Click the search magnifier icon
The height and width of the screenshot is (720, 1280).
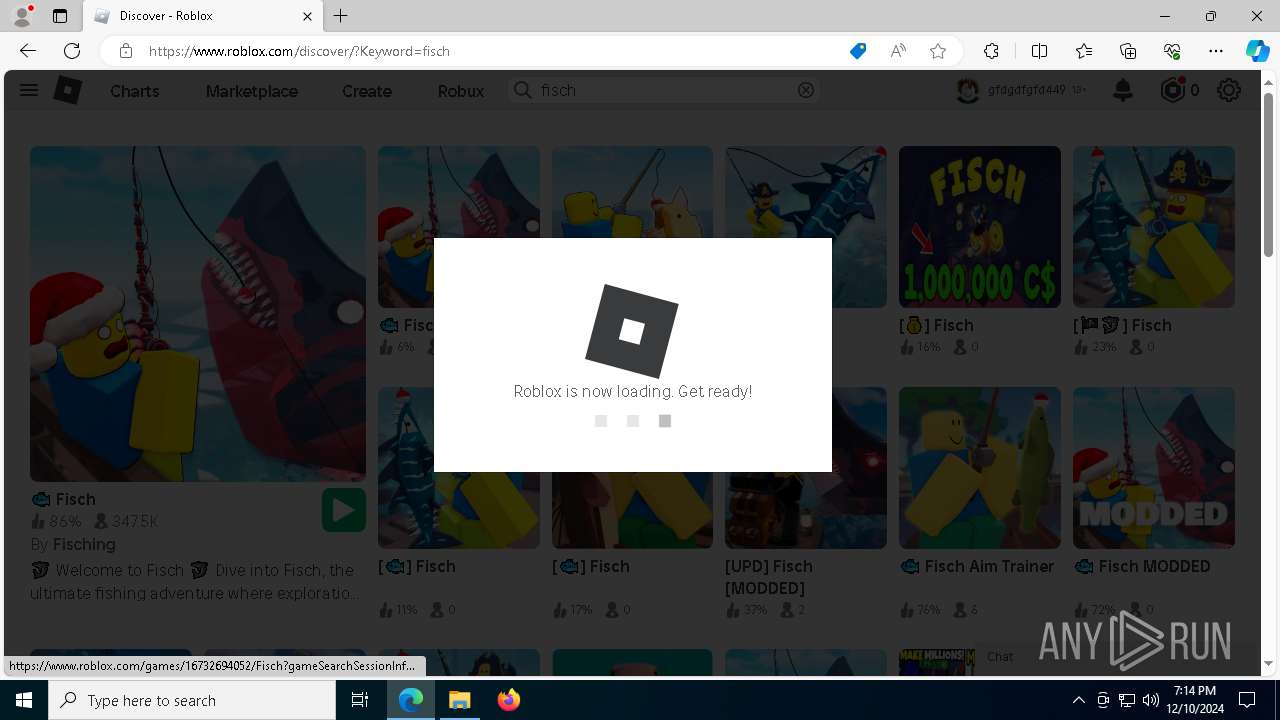[522, 90]
